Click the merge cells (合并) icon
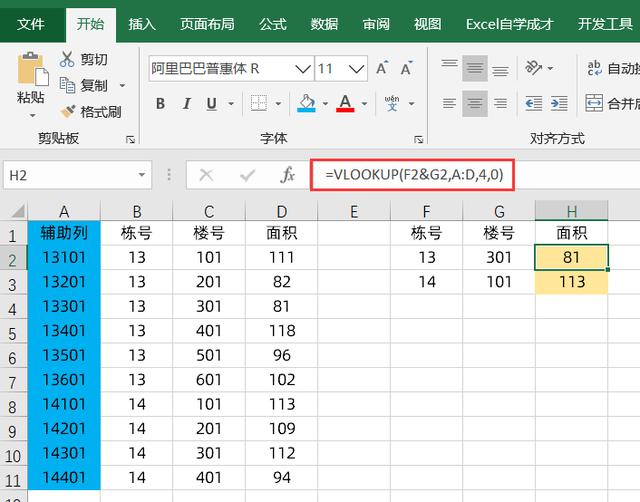This screenshot has height=502, width=640. (594, 103)
